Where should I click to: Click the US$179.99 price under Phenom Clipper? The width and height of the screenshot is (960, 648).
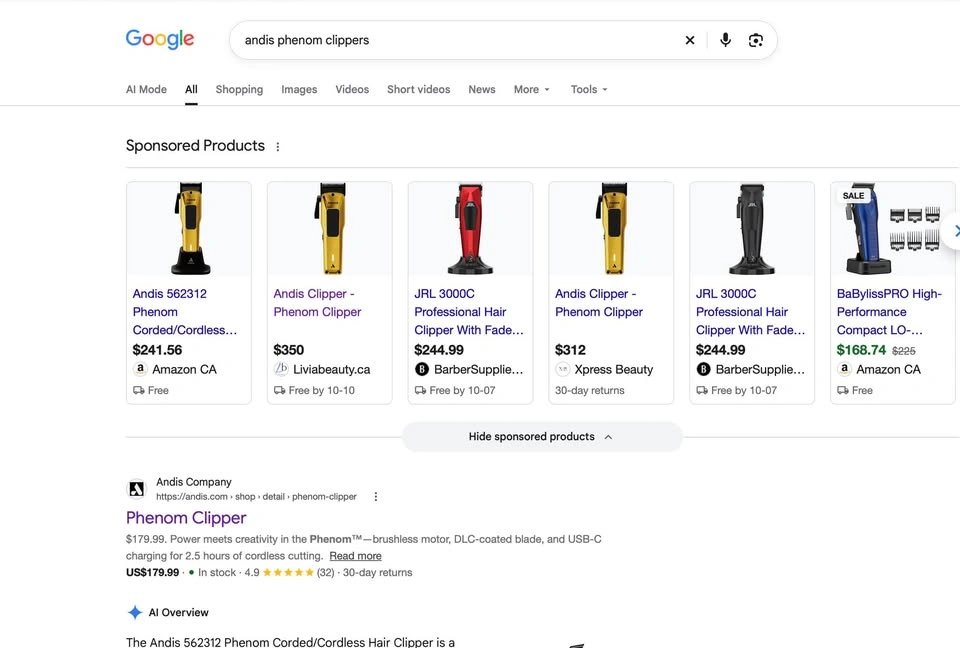tap(152, 573)
